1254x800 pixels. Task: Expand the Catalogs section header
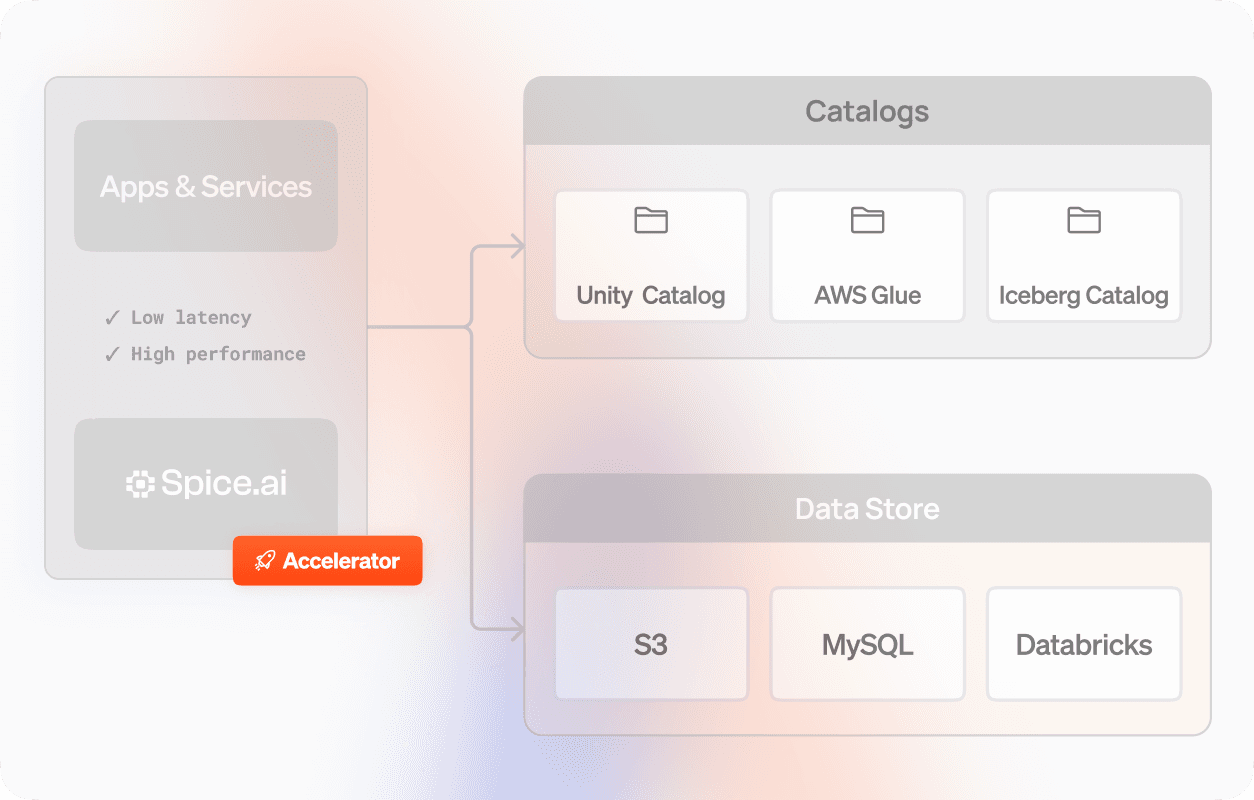tap(867, 111)
